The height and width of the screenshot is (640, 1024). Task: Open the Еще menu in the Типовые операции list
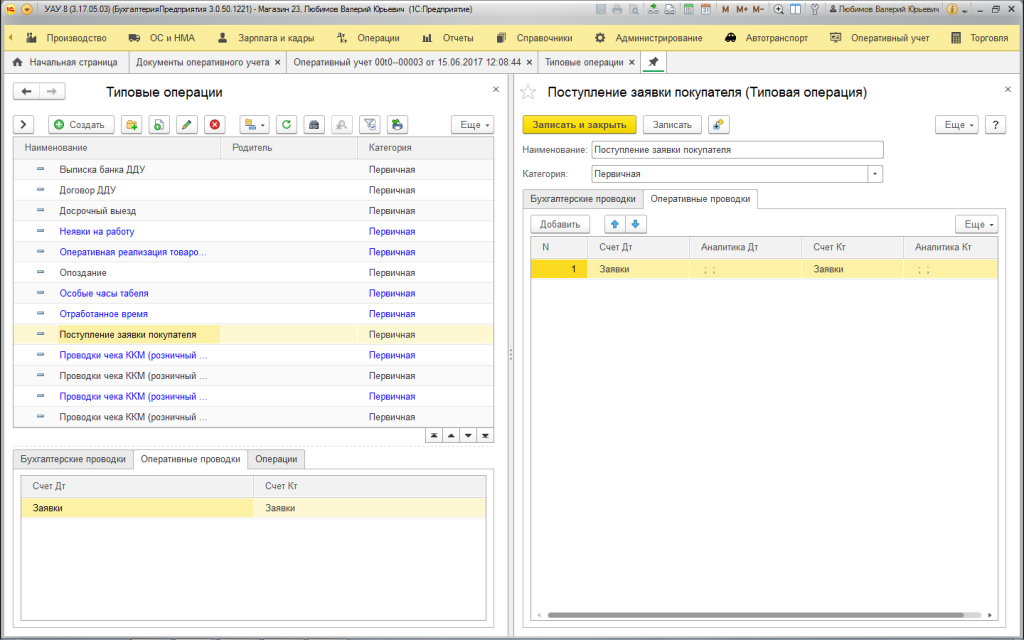pos(472,125)
